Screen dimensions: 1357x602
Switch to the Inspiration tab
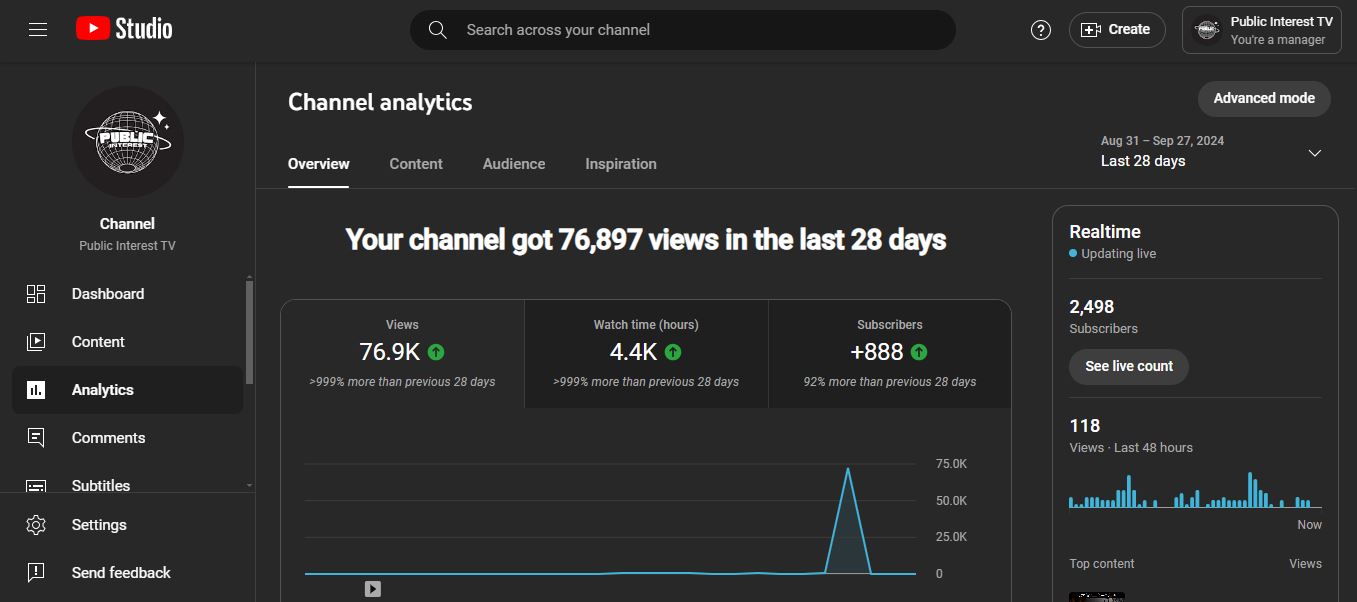coord(620,164)
